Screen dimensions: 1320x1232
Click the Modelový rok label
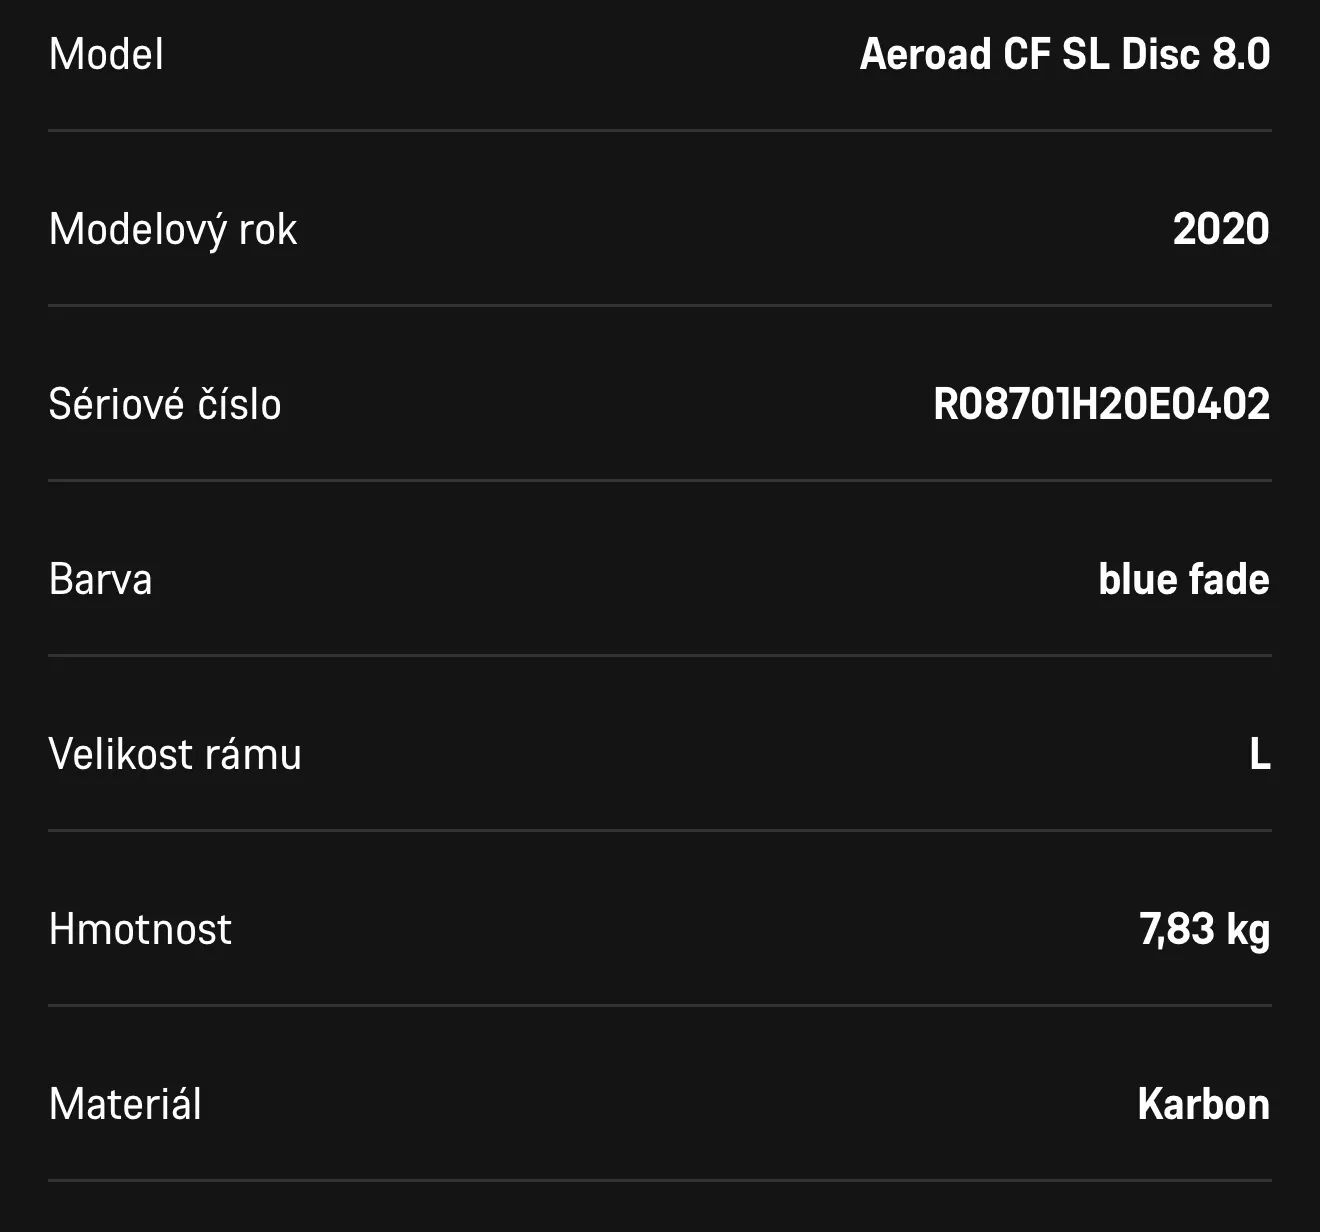(173, 229)
